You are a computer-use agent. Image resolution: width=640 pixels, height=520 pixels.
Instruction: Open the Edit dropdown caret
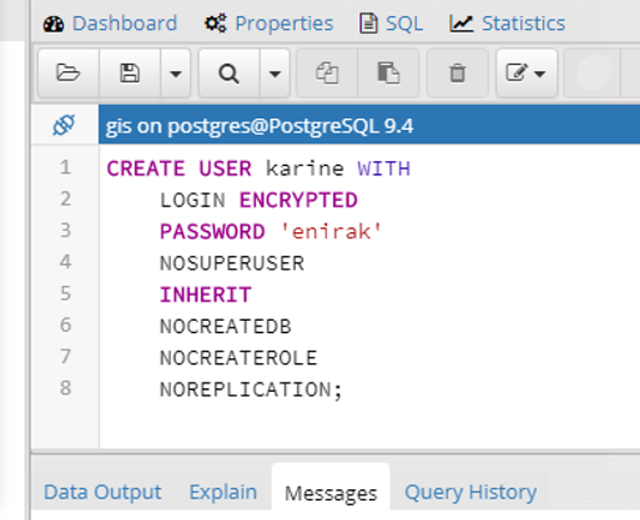tap(540, 74)
